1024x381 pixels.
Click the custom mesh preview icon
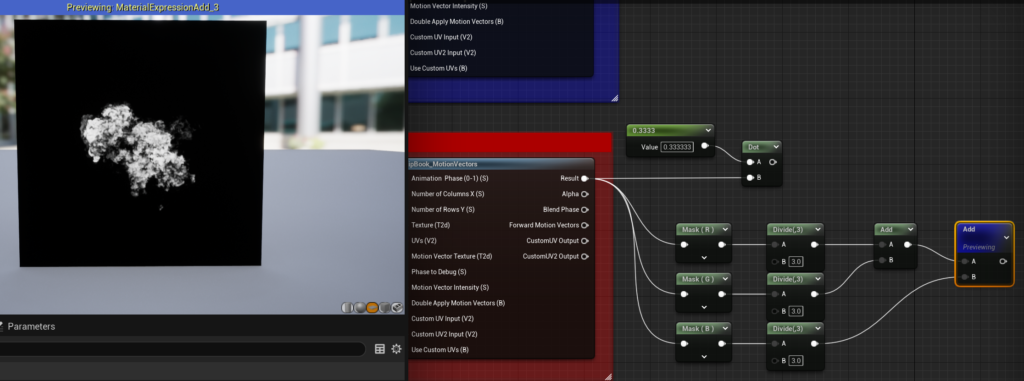pos(397,308)
